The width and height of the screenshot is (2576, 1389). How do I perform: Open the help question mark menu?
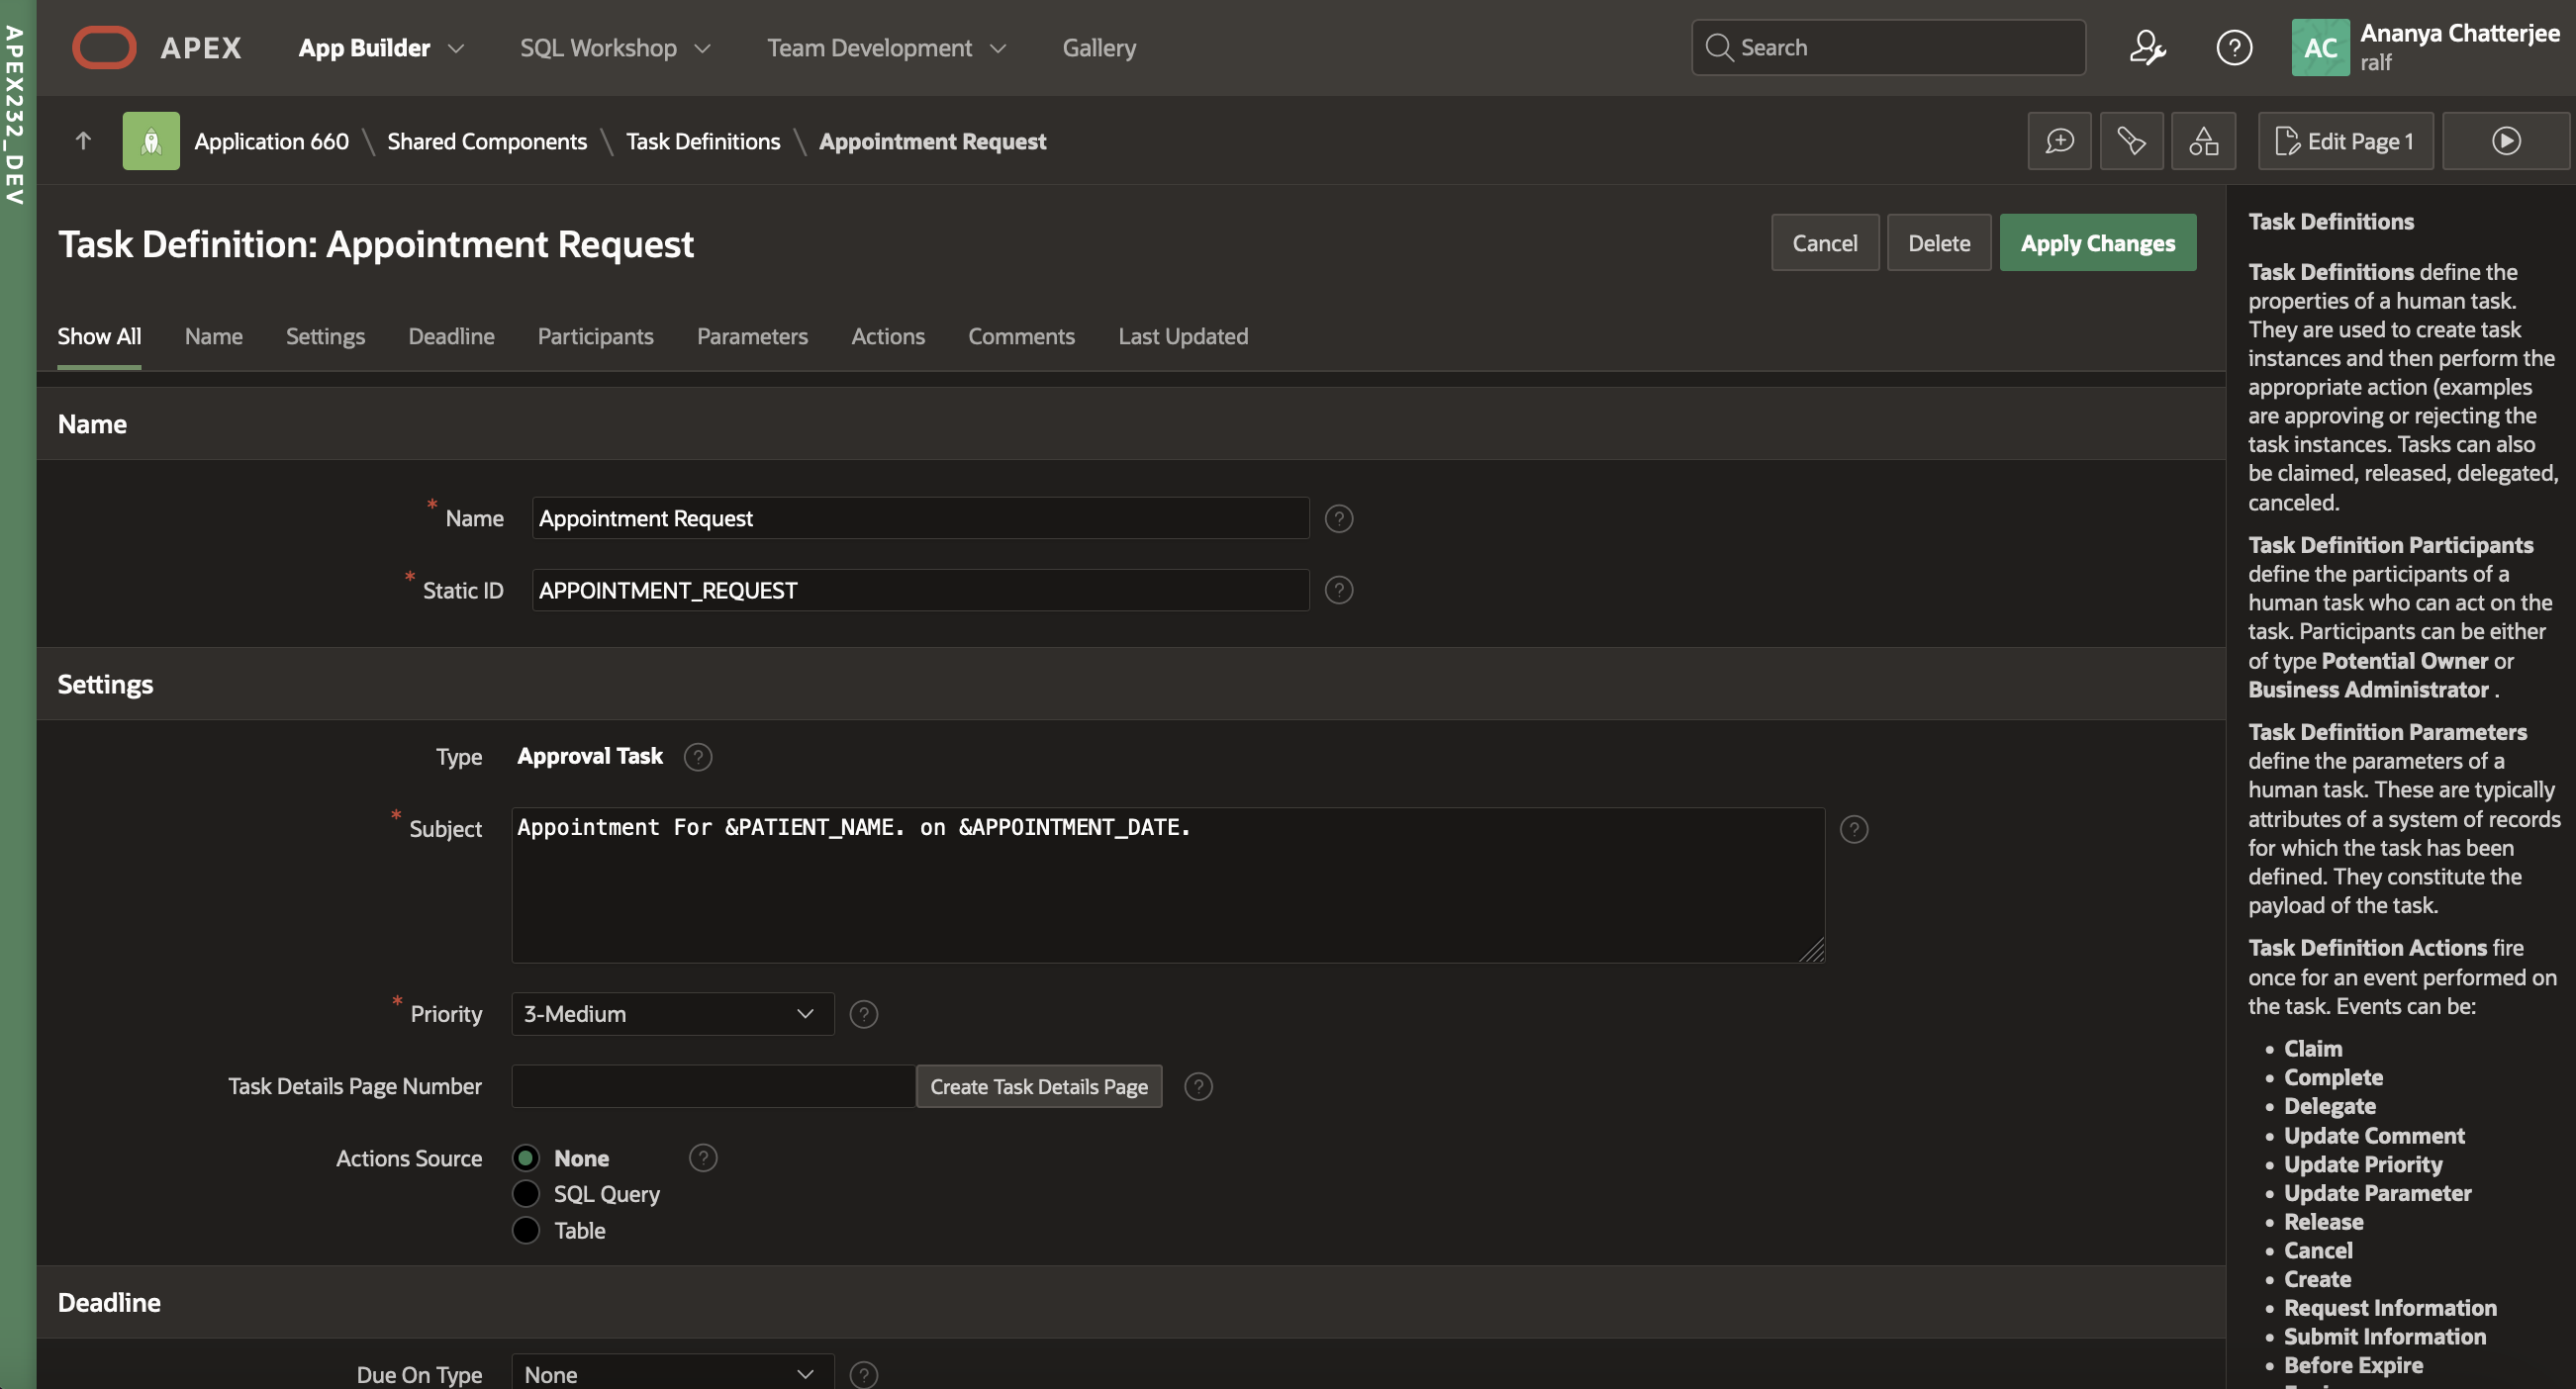coord(2233,47)
